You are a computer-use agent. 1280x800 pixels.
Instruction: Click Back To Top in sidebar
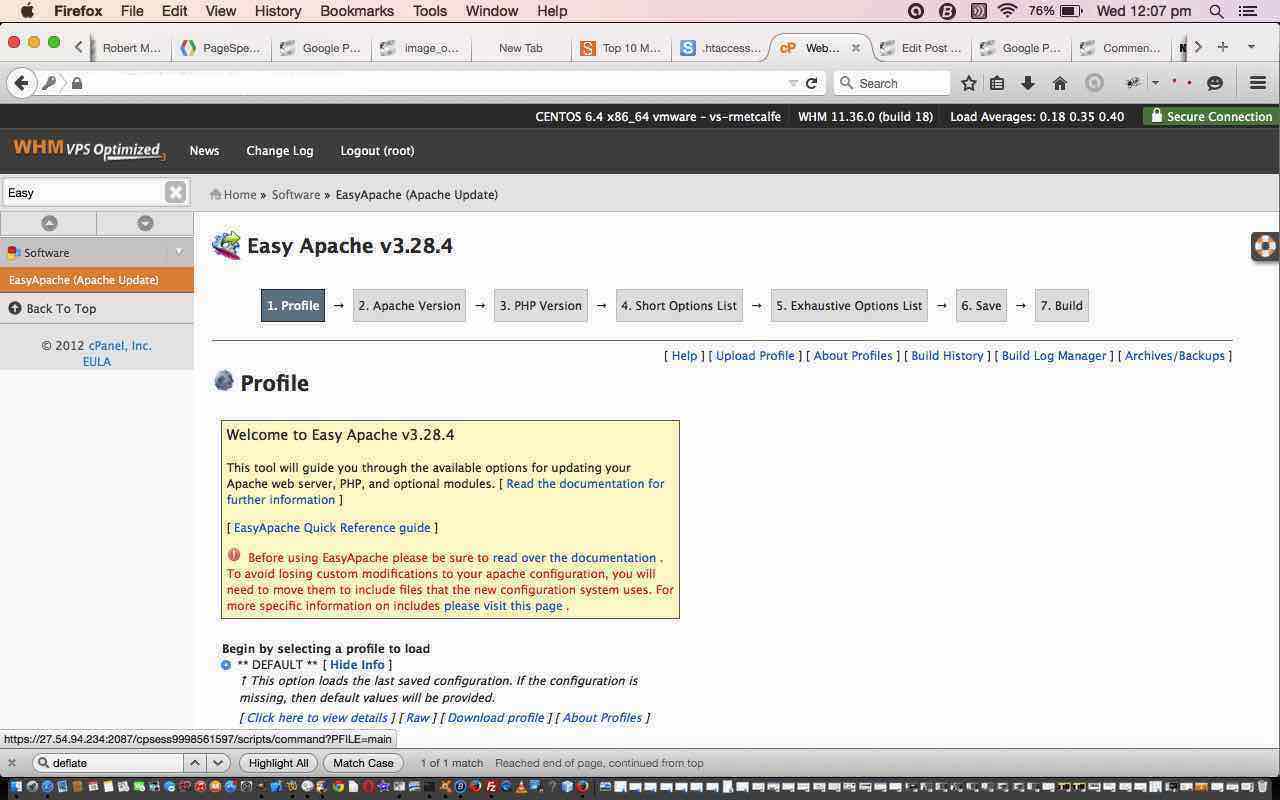click(x=61, y=309)
